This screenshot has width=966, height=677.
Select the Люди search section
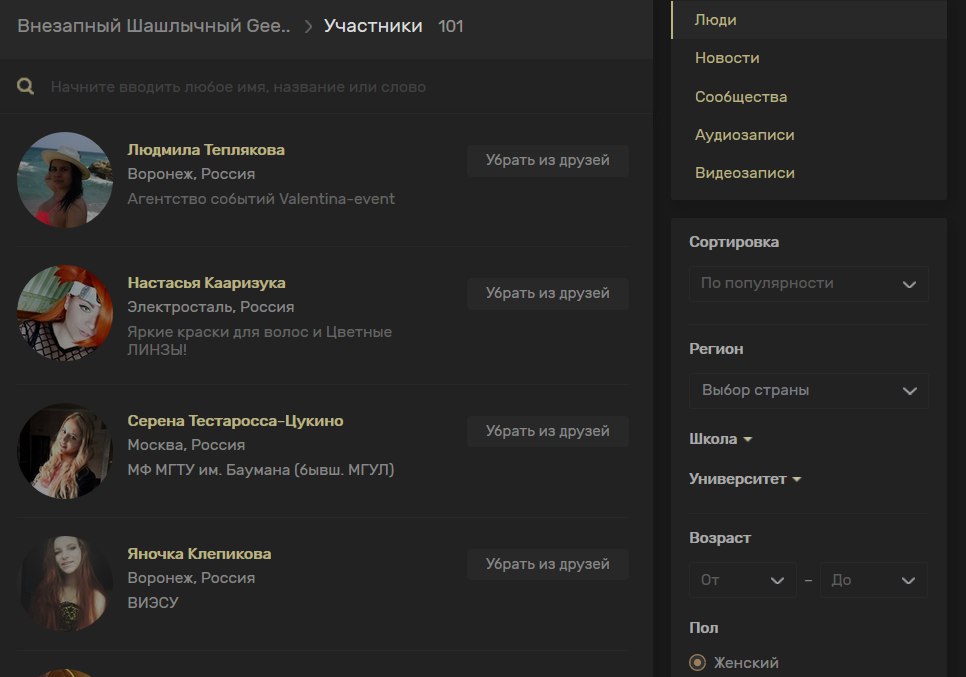[x=808, y=20]
